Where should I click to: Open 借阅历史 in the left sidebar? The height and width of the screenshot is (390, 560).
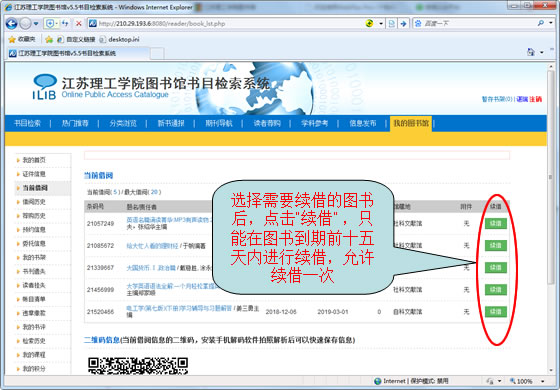click(34, 202)
